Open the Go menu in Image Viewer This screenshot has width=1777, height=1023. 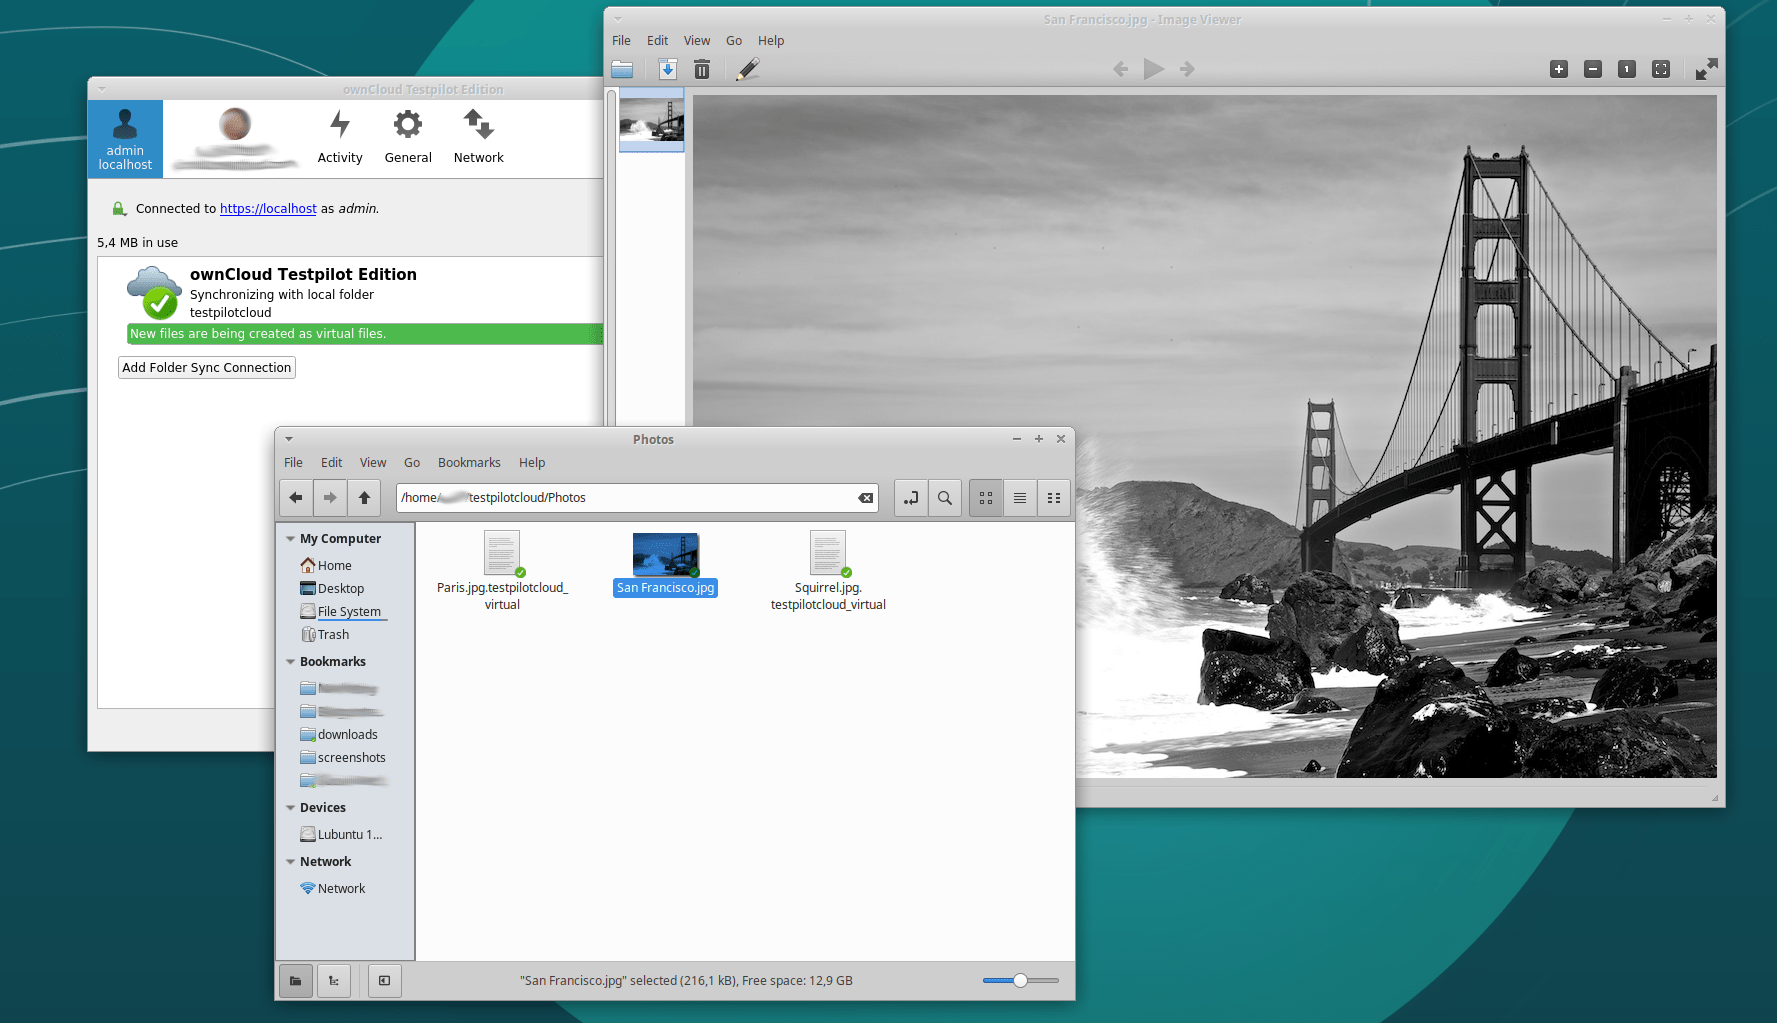733,40
